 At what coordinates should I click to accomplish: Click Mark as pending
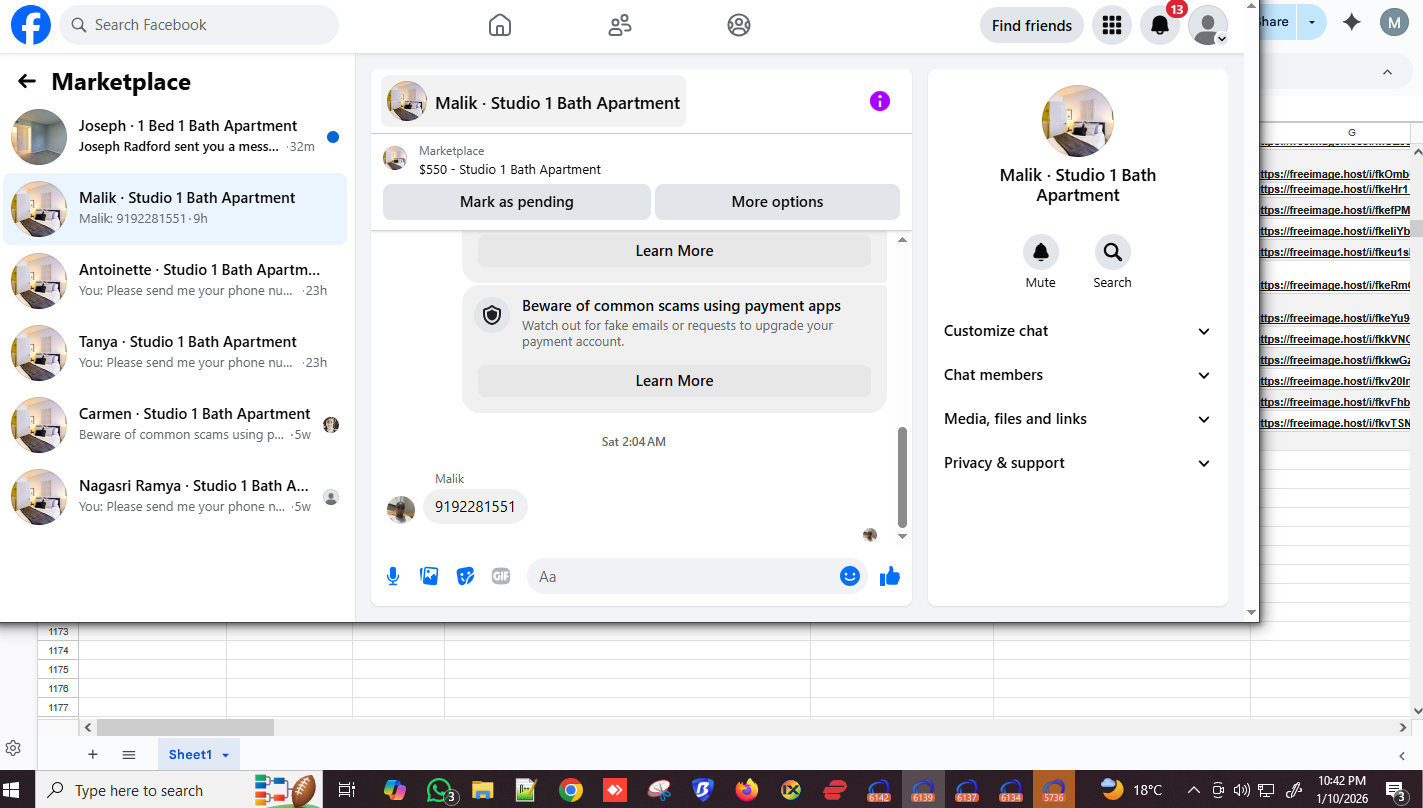tap(517, 202)
